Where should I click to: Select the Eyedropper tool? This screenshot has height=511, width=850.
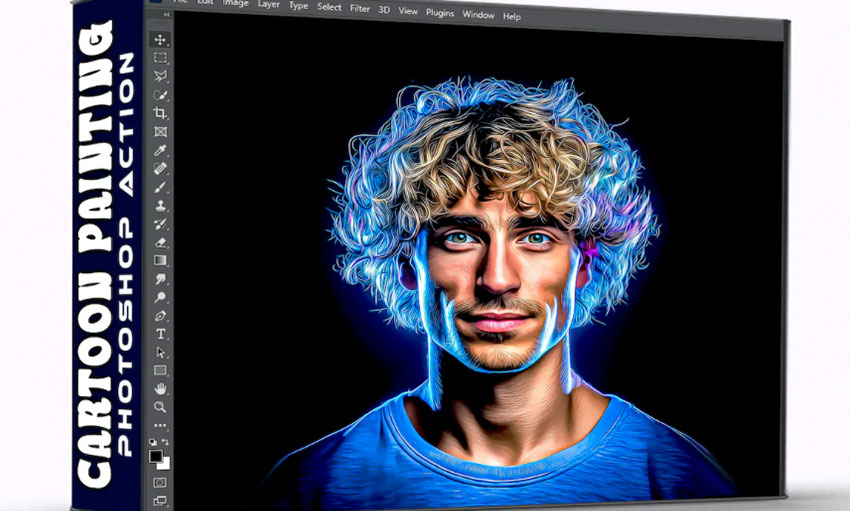[x=160, y=150]
